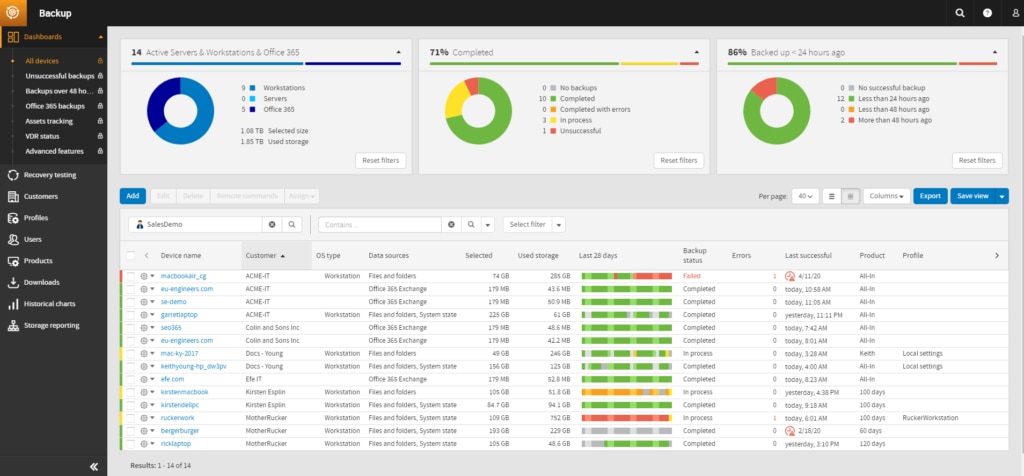This screenshot has width=1024, height=476.
Task: Click green Completed legend swatch
Action: click(x=552, y=99)
